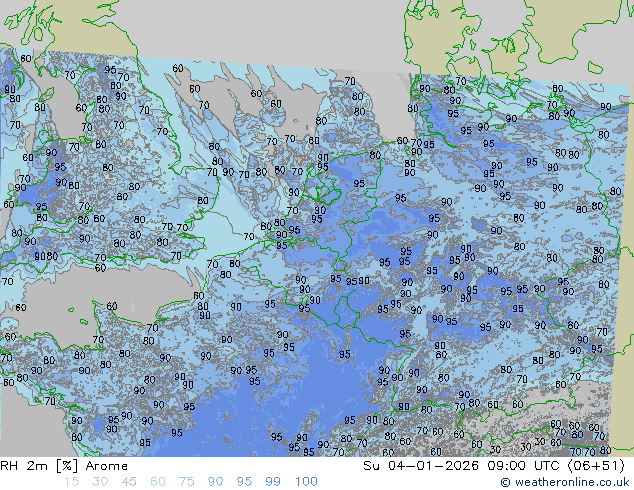The height and width of the screenshot is (490, 634).
Task: Click the '09:00 UTC' time label
Action: tap(526, 466)
